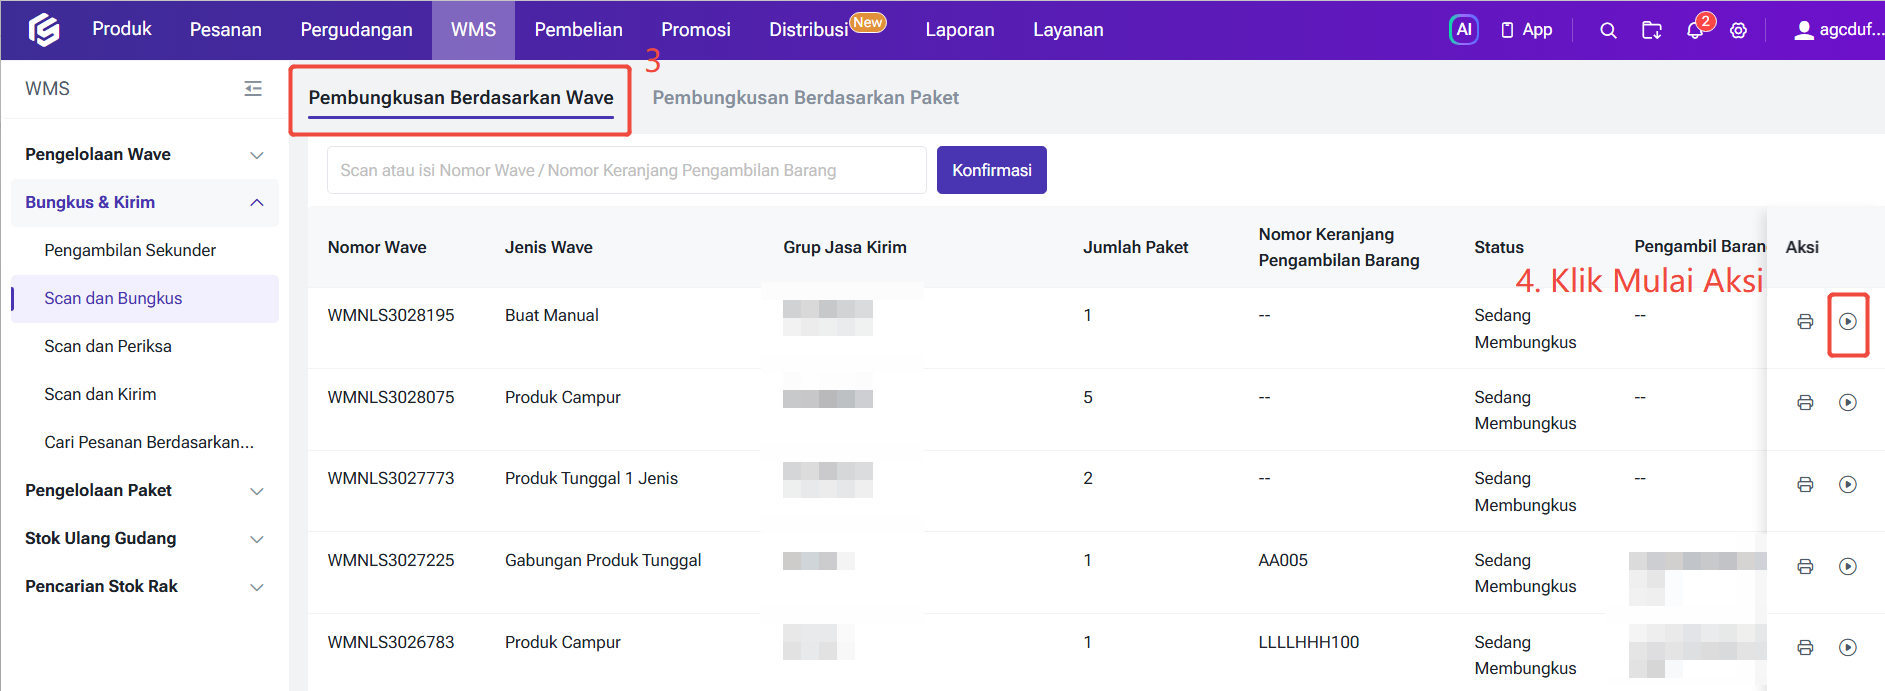Print wave WMNLS3027225
Screen dimensions: 1885x691
pyautogui.click(x=1805, y=567)
